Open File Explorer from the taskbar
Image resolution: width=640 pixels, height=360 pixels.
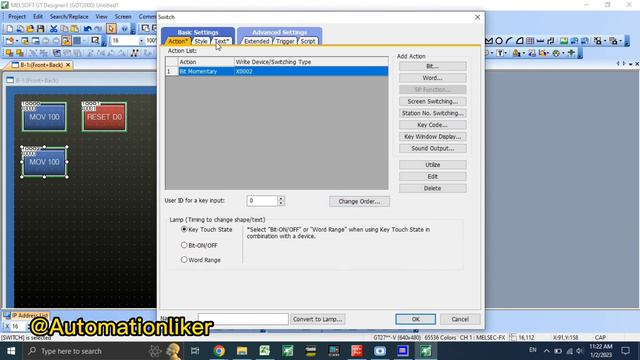tap(242, 351)
